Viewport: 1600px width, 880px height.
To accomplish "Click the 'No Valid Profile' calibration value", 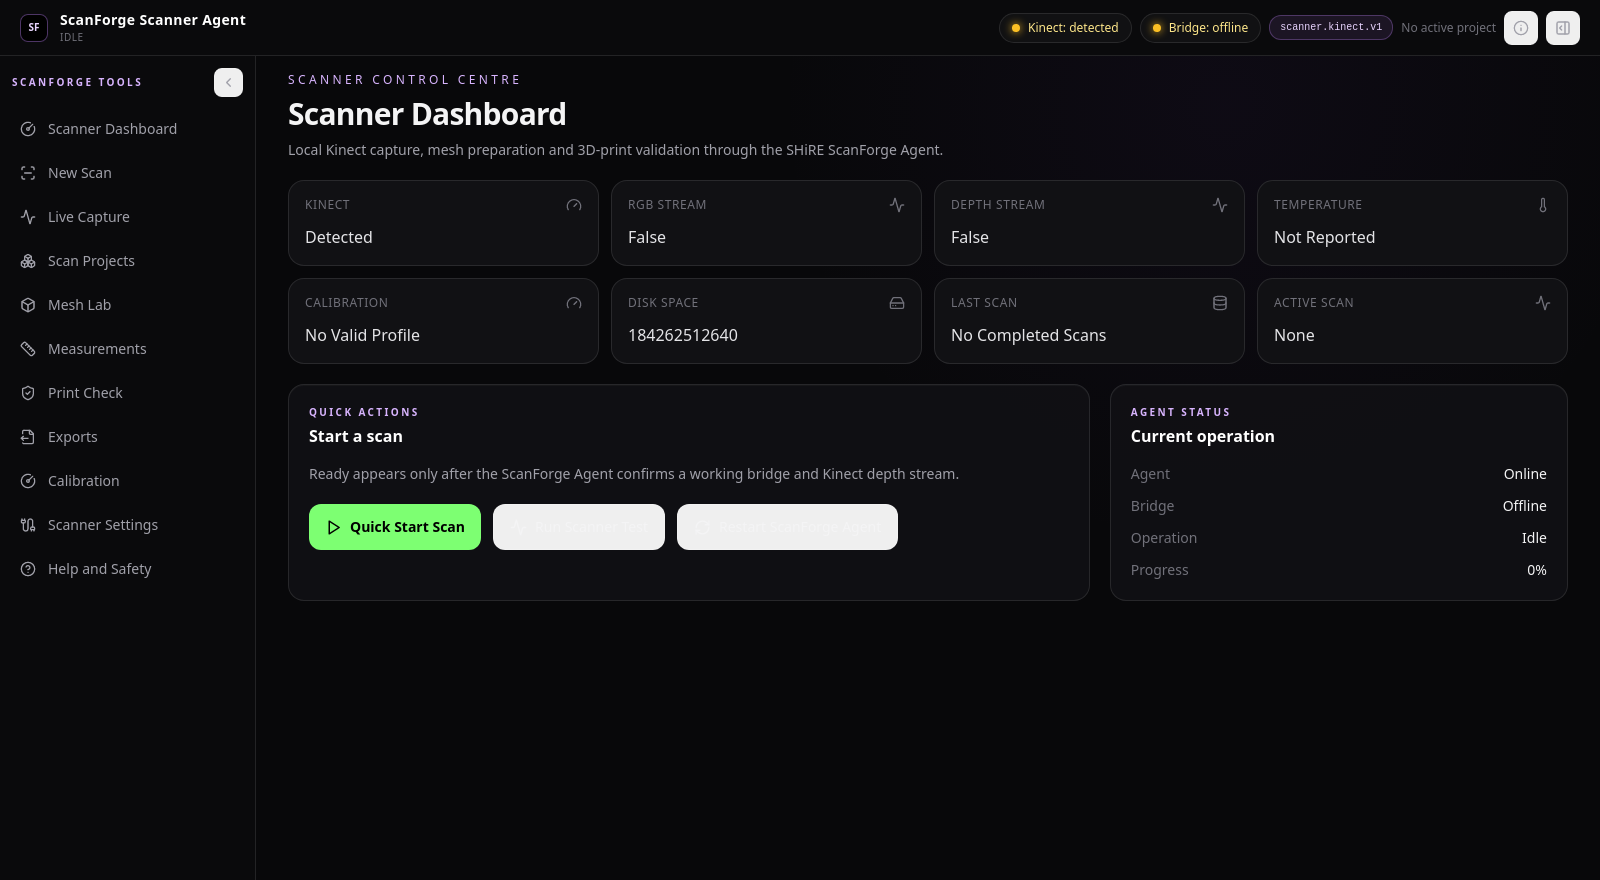I will pyautogui.click(x=362, y=335).
